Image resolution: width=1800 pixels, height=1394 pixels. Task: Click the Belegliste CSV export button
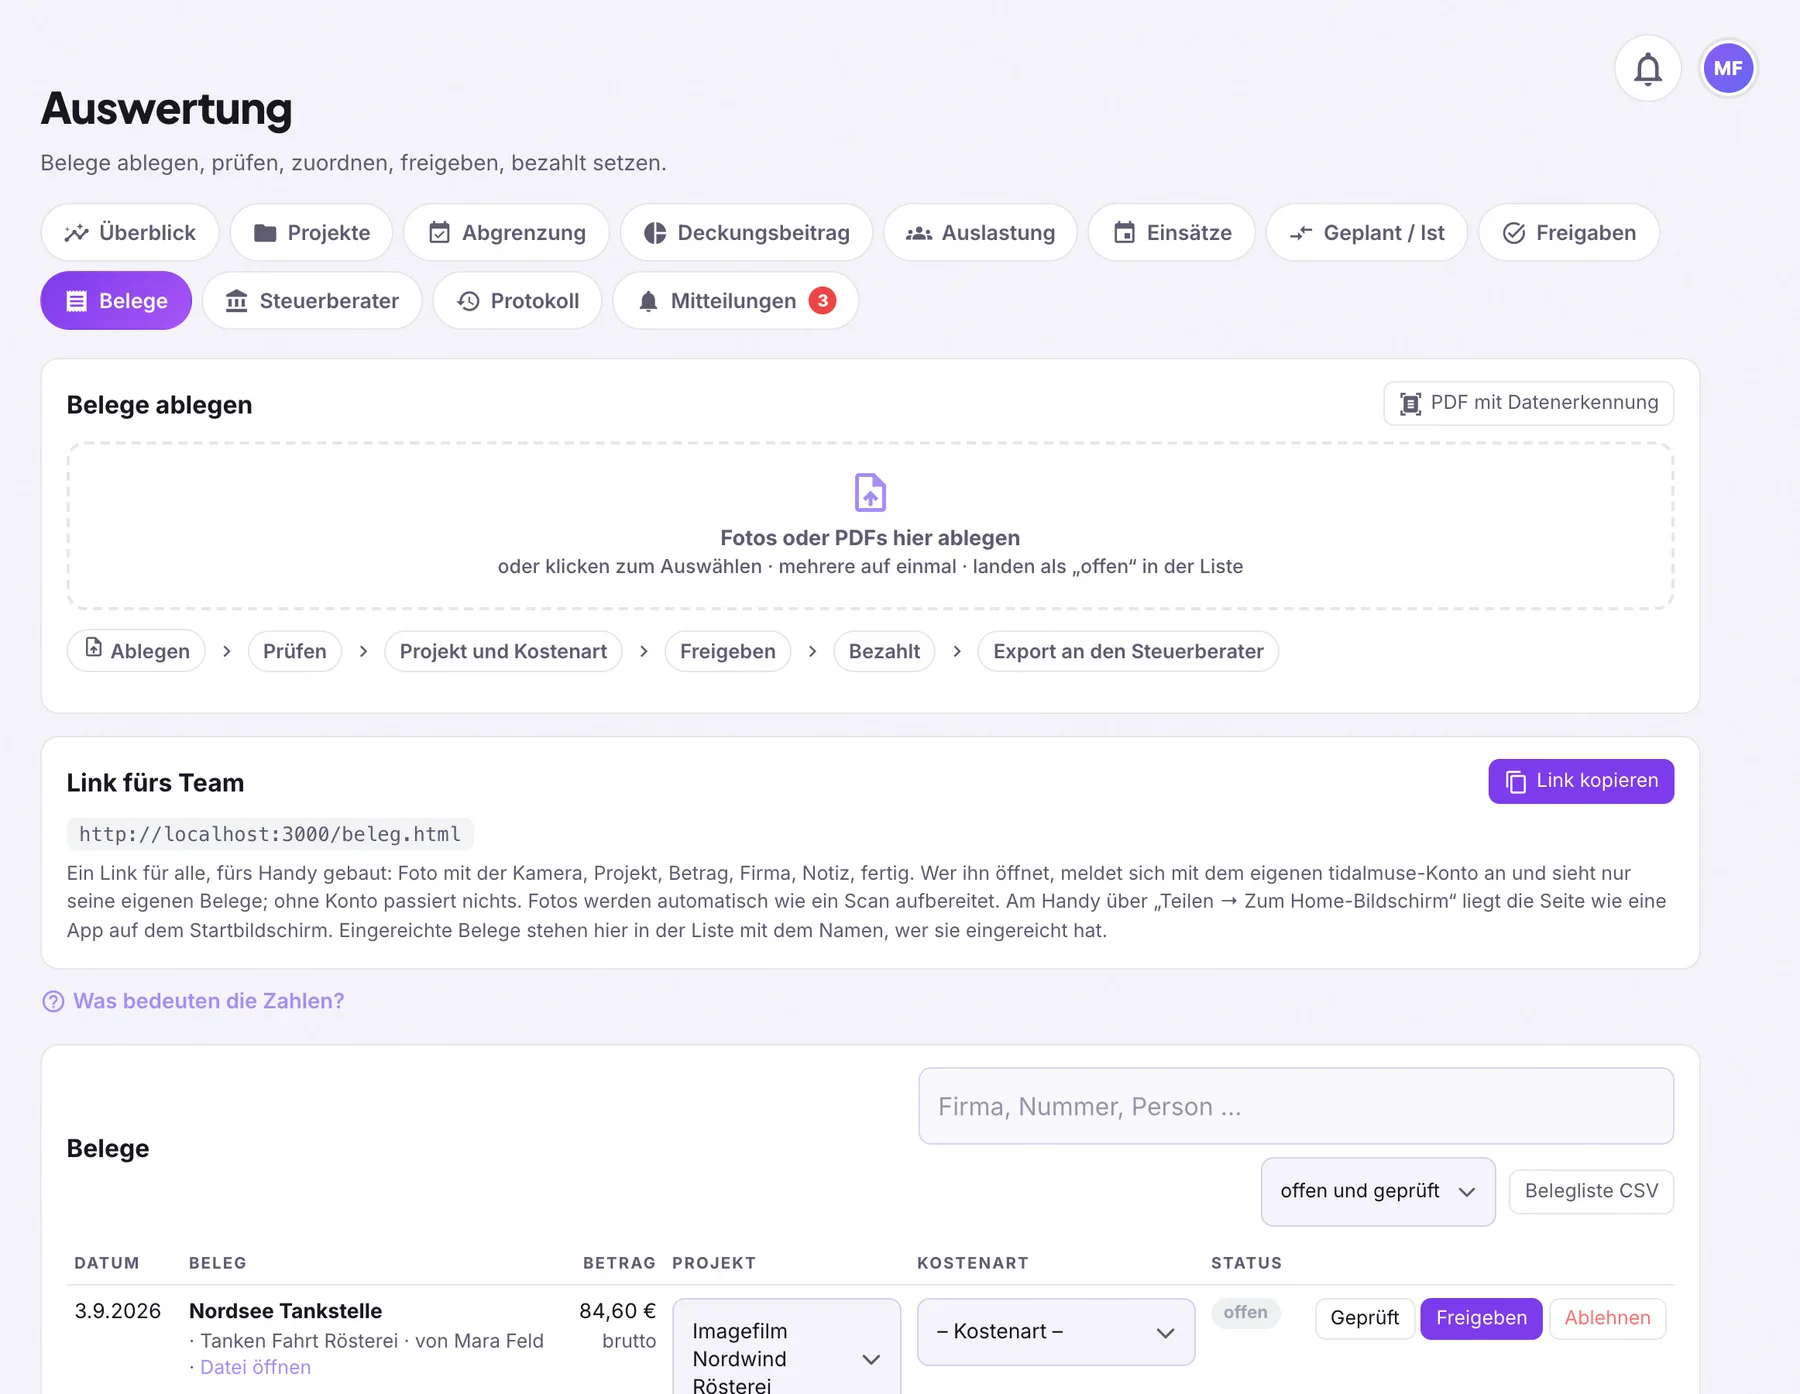pos(1591,1191)
